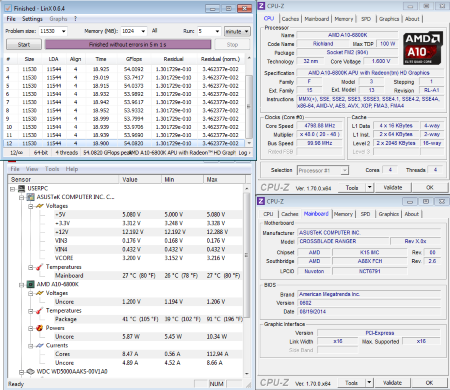
Task: Open the LinX question mark help menu
Action: (75, 19)
